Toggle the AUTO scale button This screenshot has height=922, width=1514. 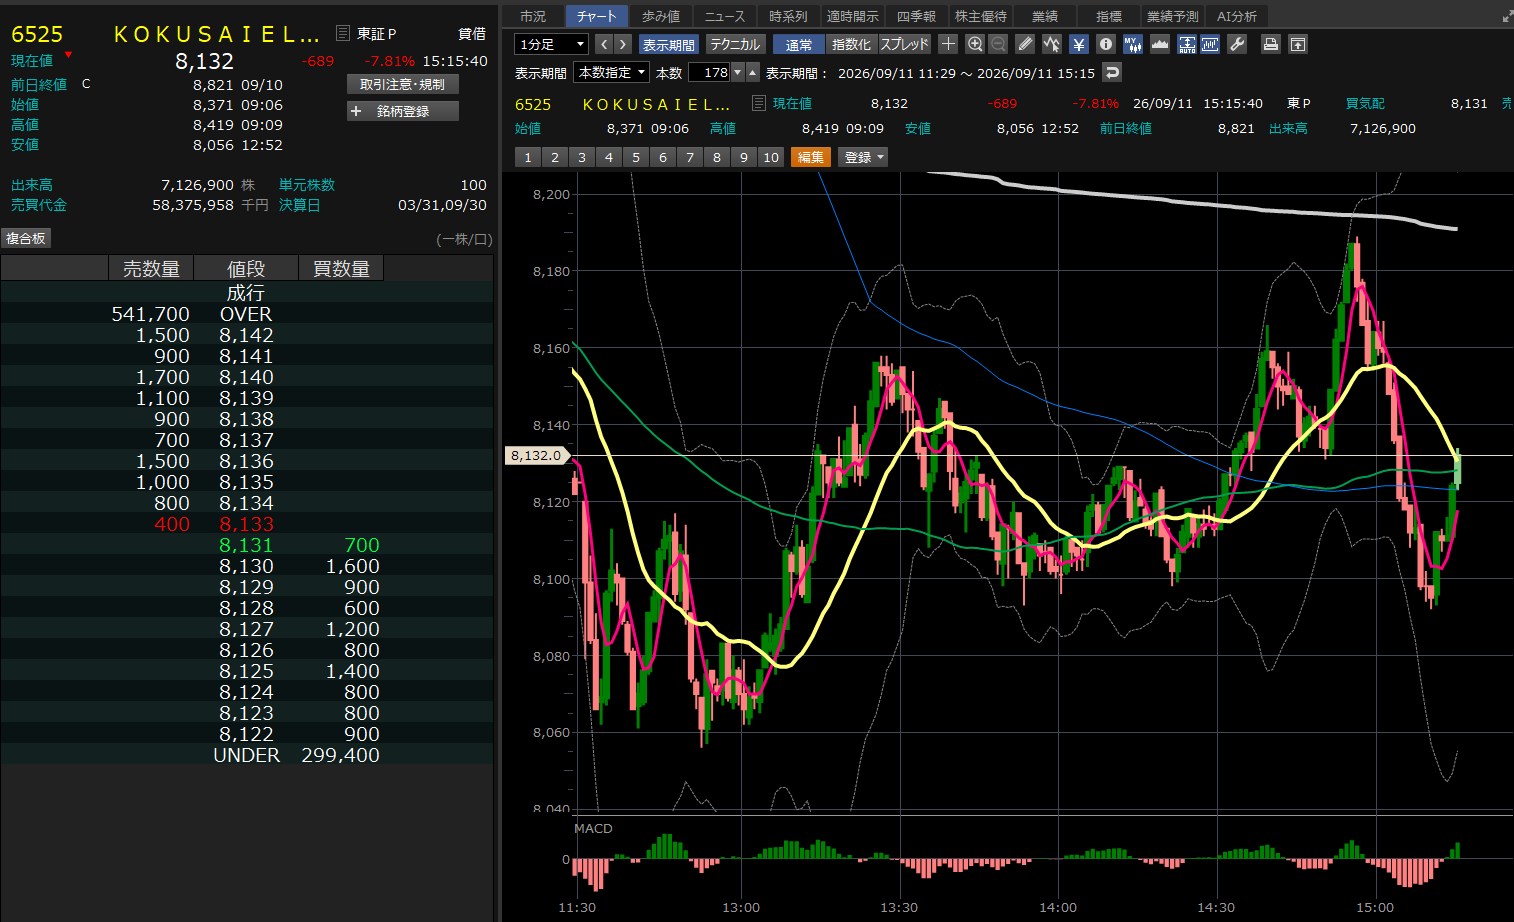[x=1187, y=44]
